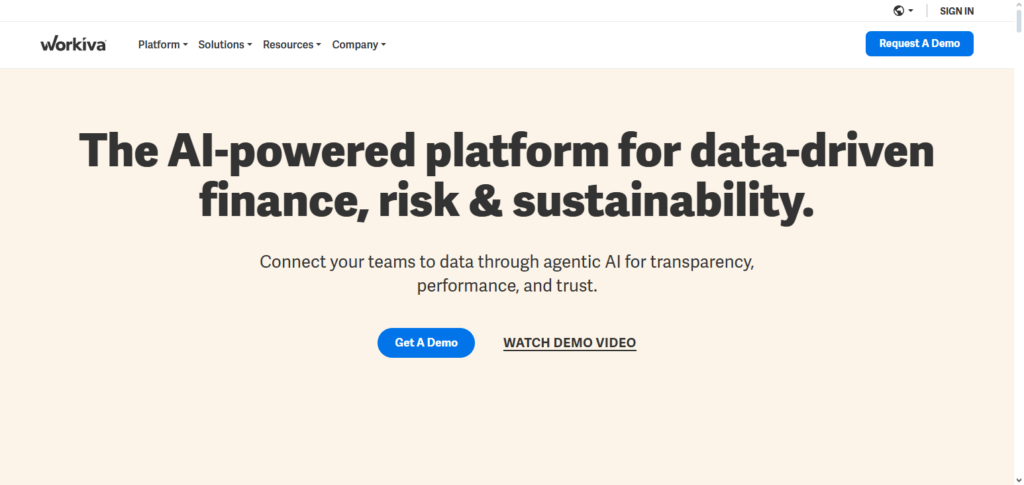This screenshot has width=1024, height=485.
Task: Expand the Company caret arrow
Action: [x=383, y=45]
